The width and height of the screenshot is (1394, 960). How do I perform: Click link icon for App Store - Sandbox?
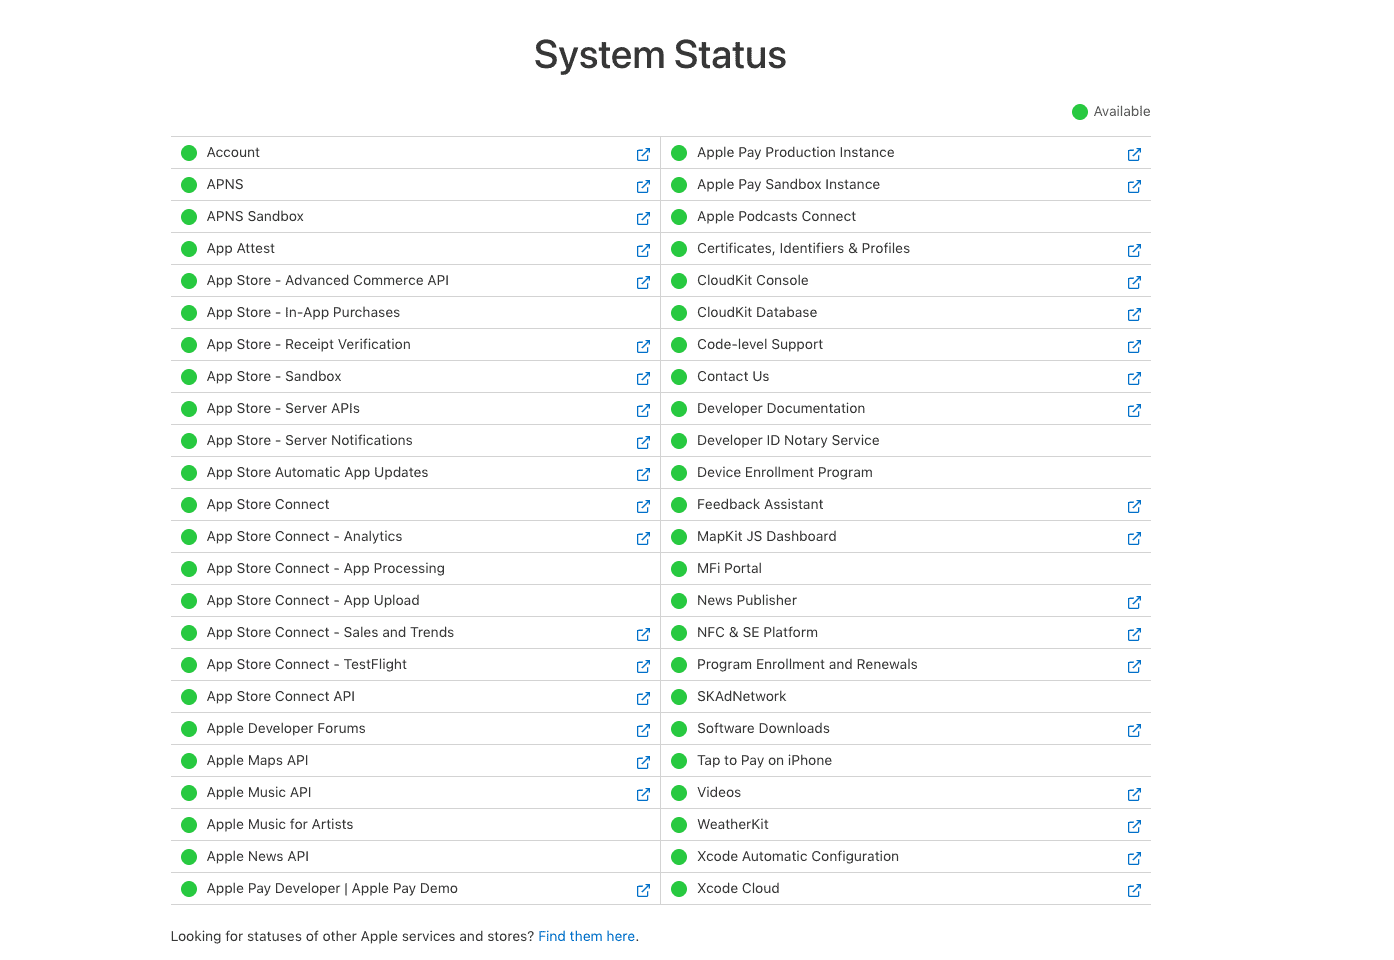(643, 378)
